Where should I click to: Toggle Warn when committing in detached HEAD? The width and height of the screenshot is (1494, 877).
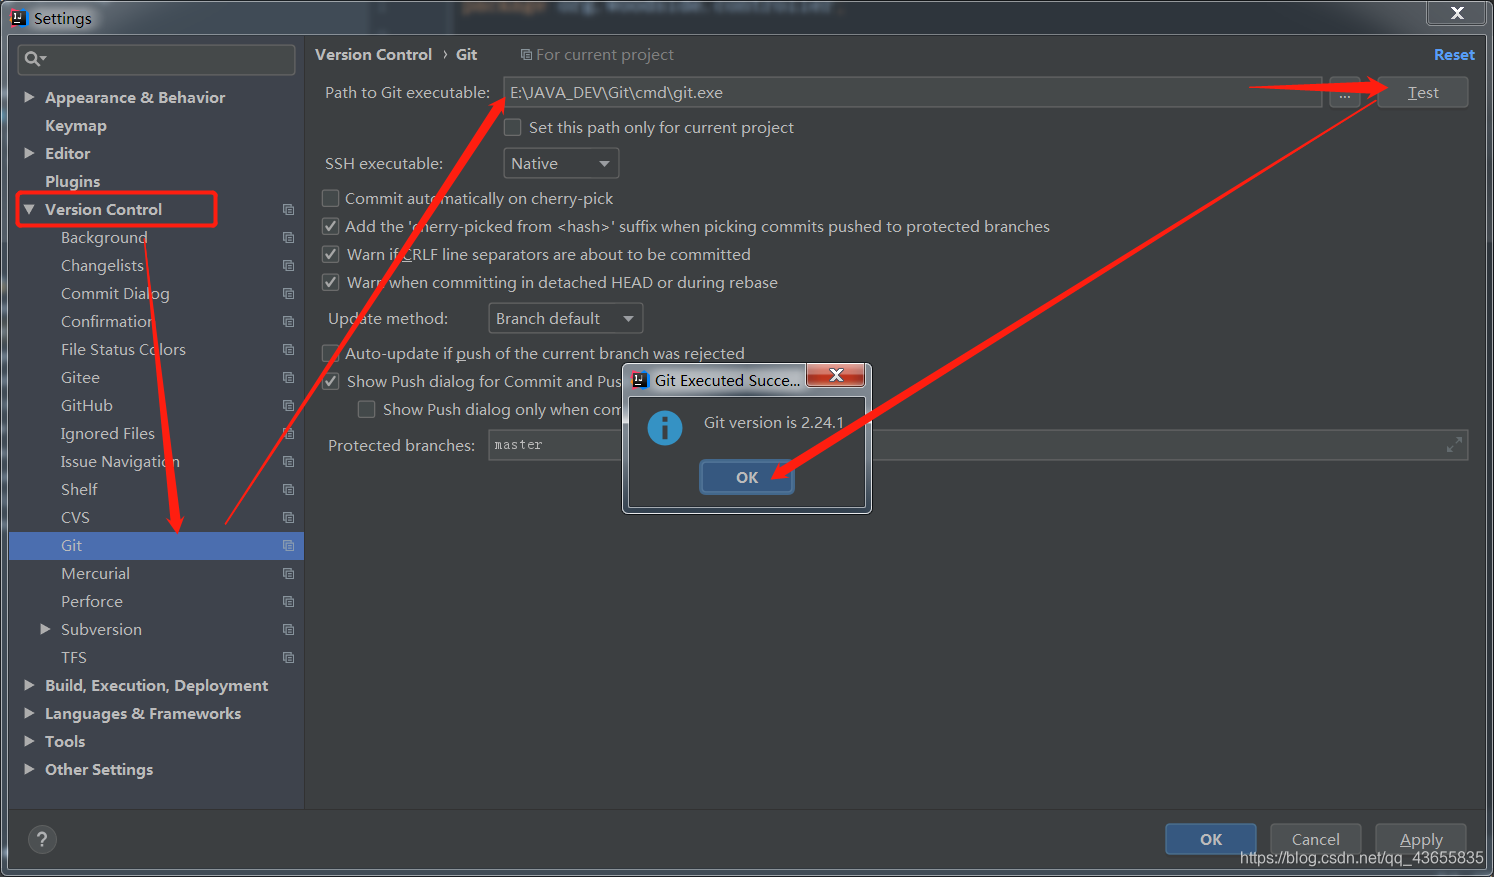point(331,283)
